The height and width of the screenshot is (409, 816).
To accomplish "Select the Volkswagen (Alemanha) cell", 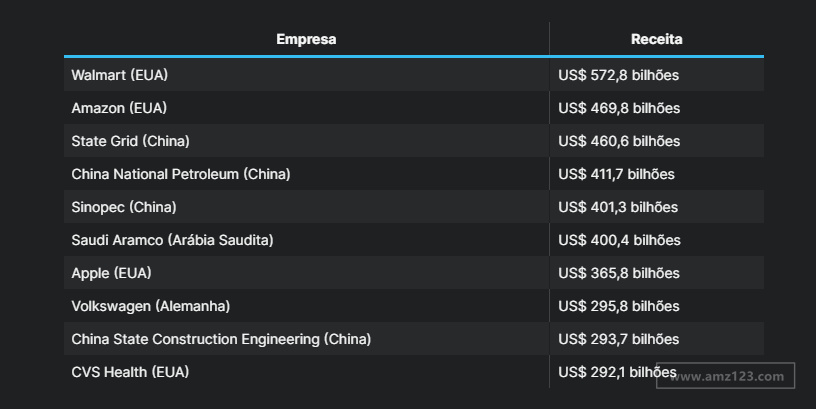I will pos(151,306).
